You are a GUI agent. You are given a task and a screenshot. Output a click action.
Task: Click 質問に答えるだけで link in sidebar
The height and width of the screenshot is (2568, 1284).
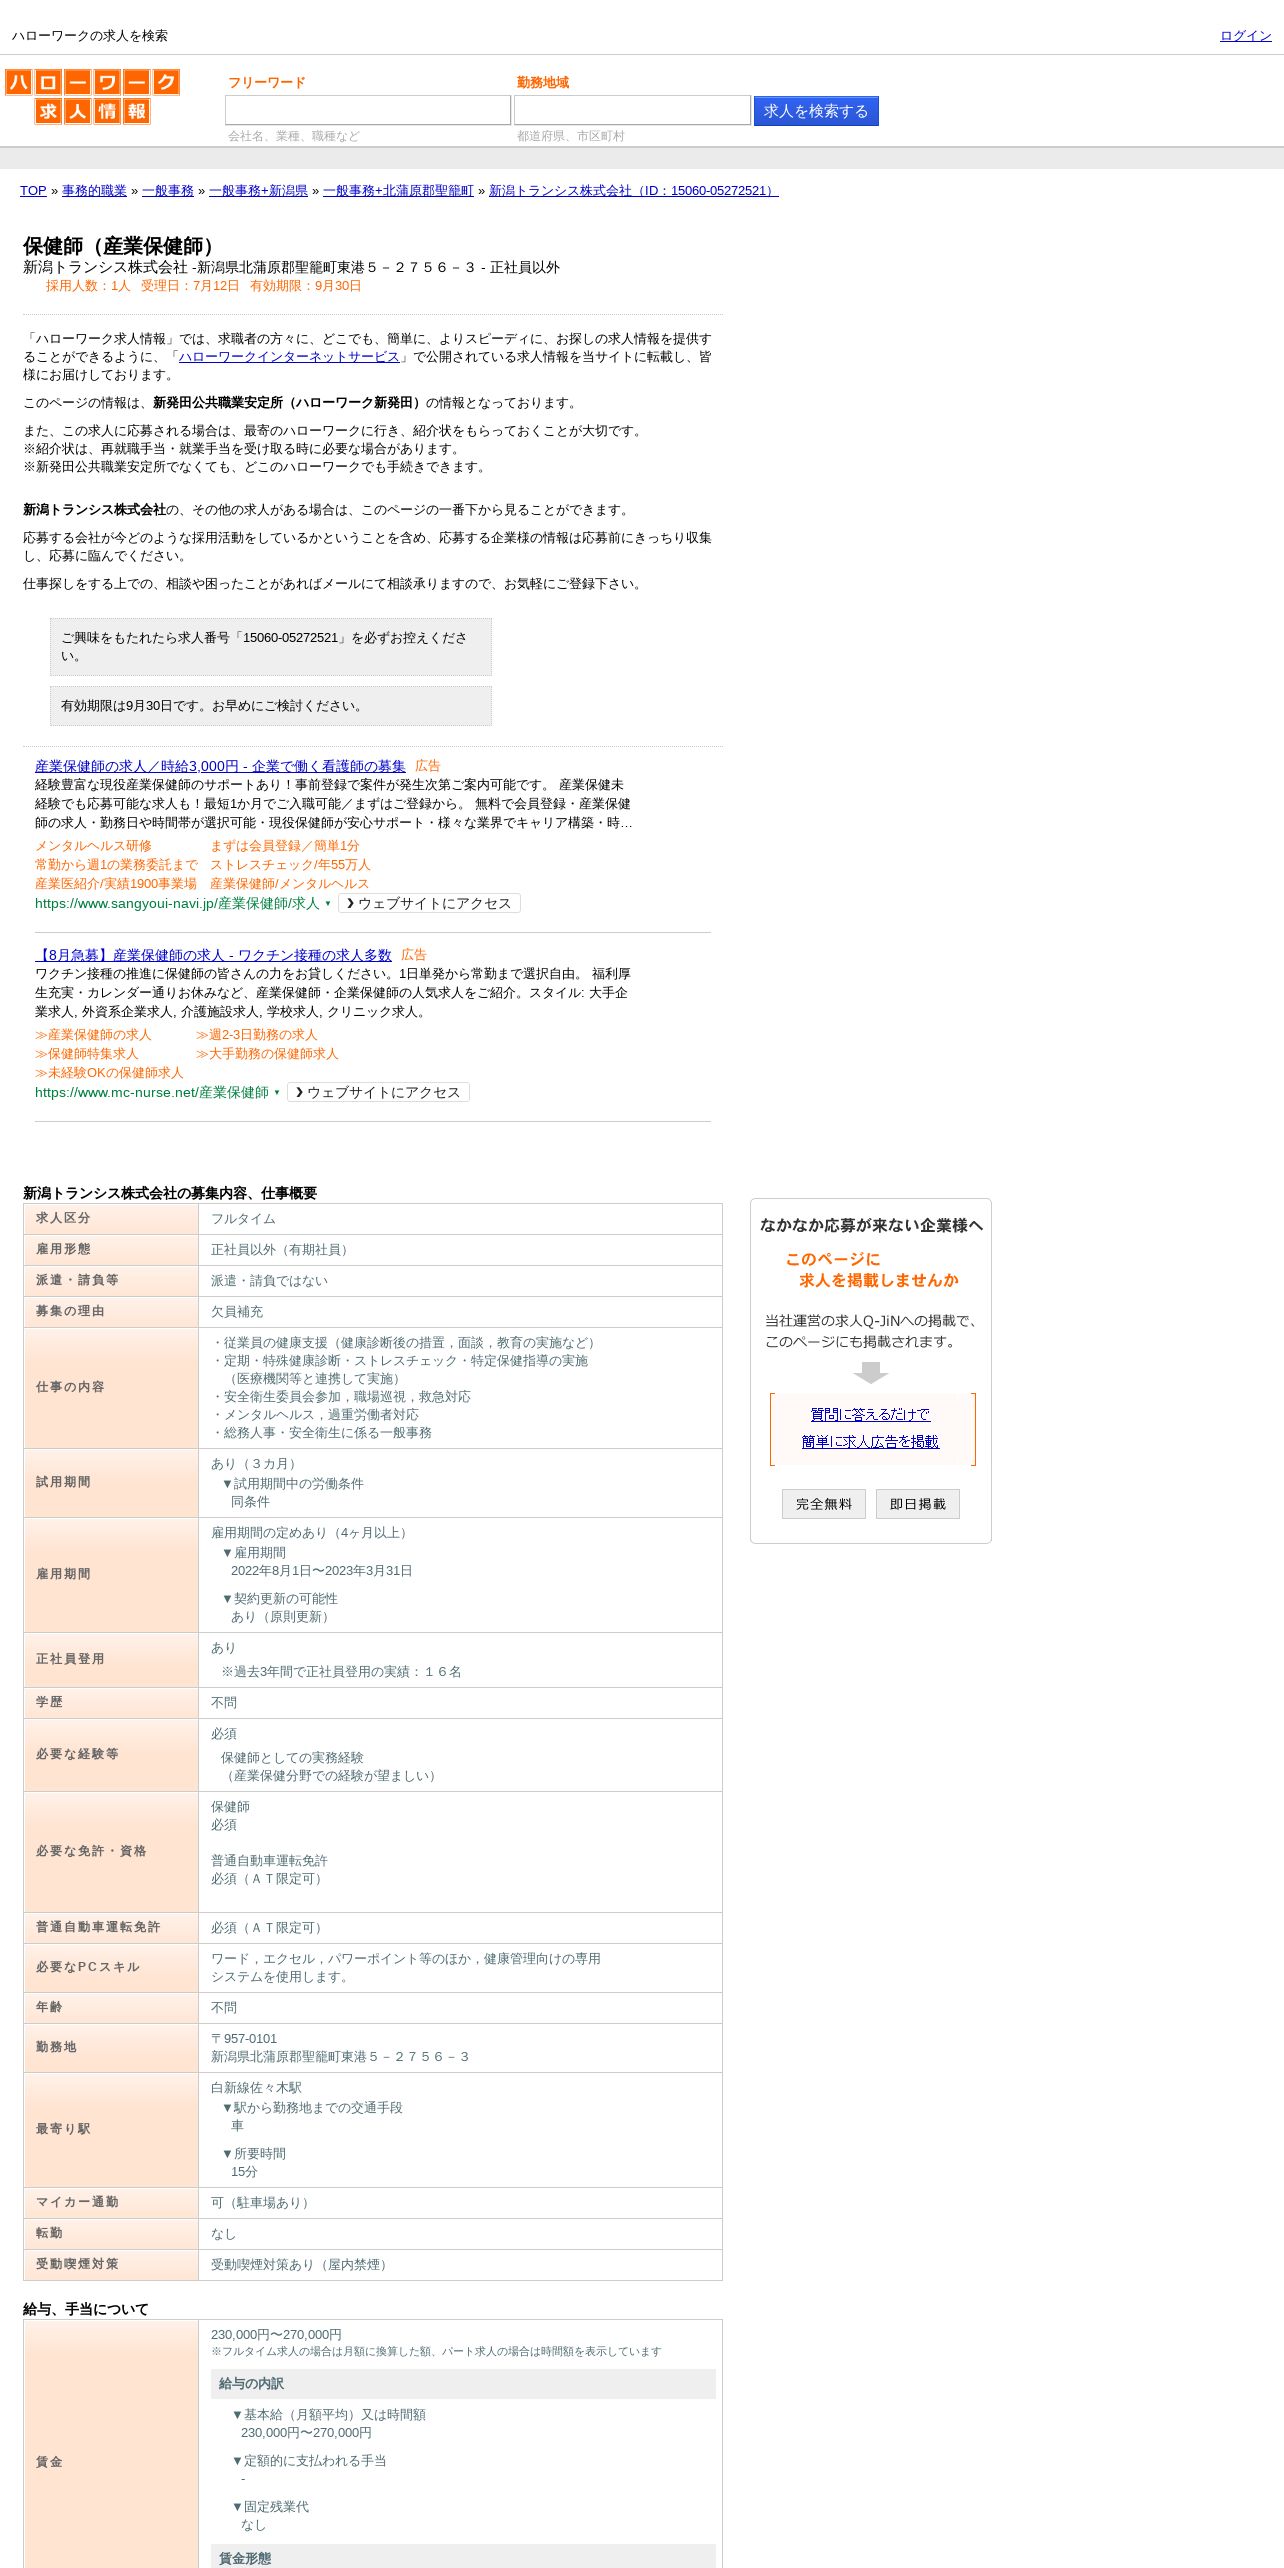[870, 1414]
